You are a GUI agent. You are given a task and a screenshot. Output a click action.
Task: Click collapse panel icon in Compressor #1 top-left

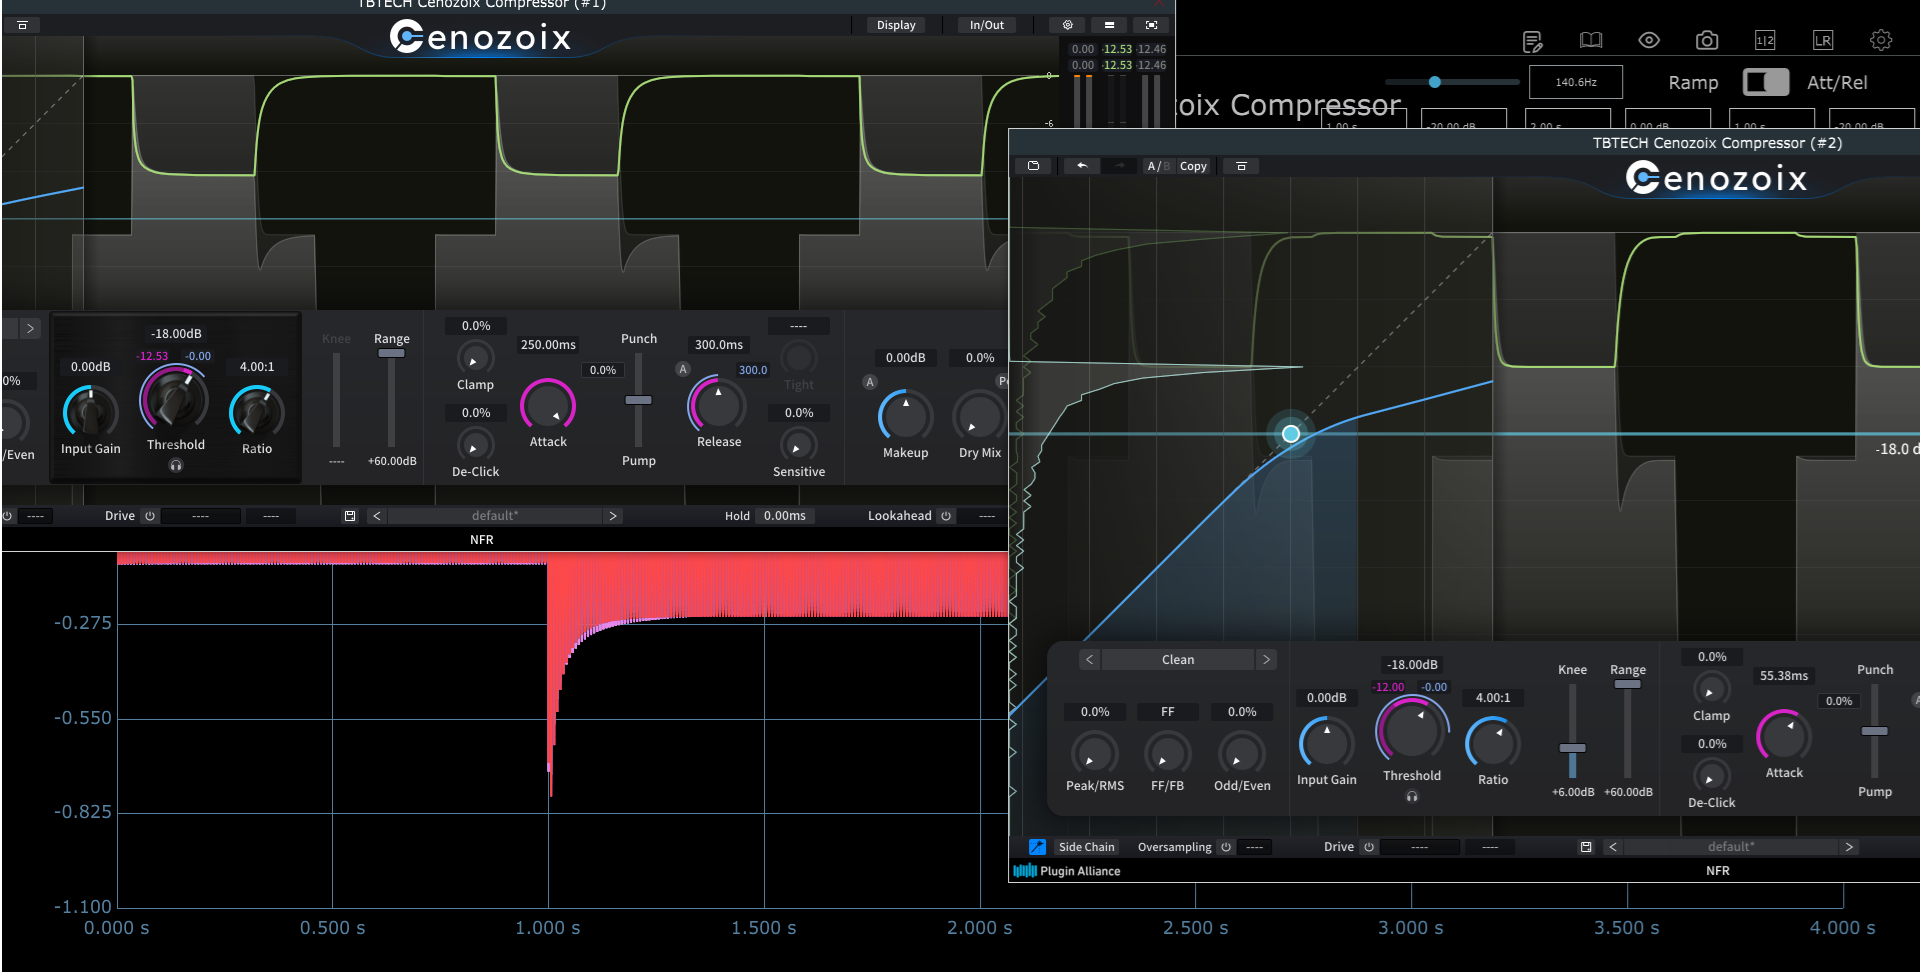tap(22, 25)
